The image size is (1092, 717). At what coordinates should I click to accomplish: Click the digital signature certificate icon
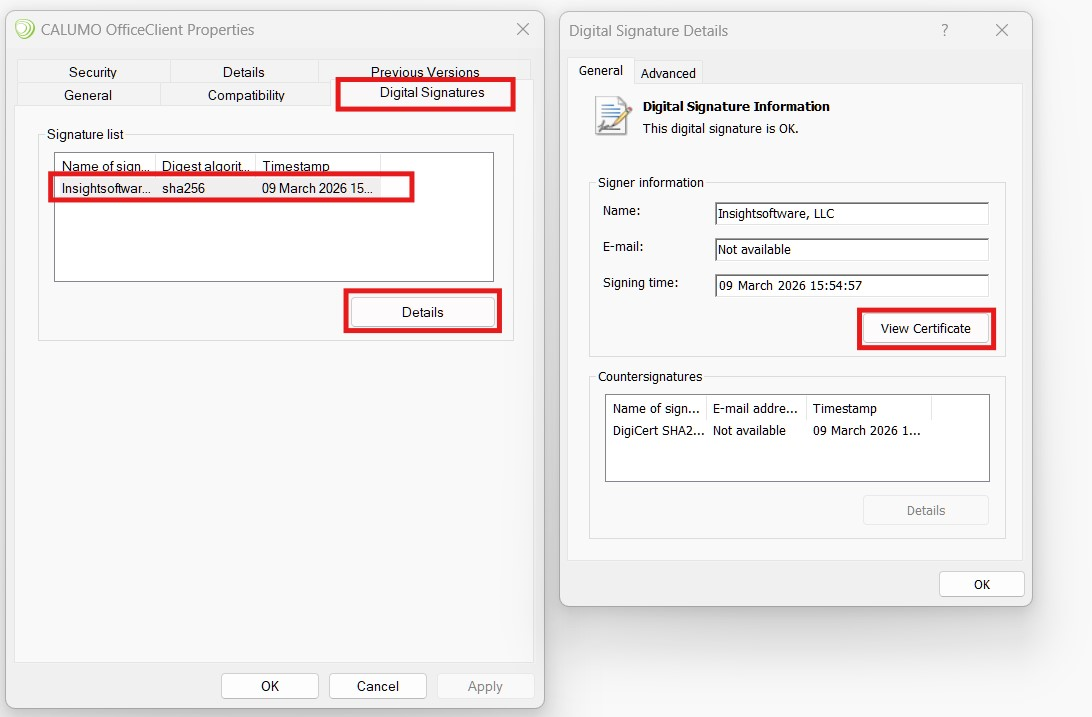pyautogui.click(x=613, y=116)
